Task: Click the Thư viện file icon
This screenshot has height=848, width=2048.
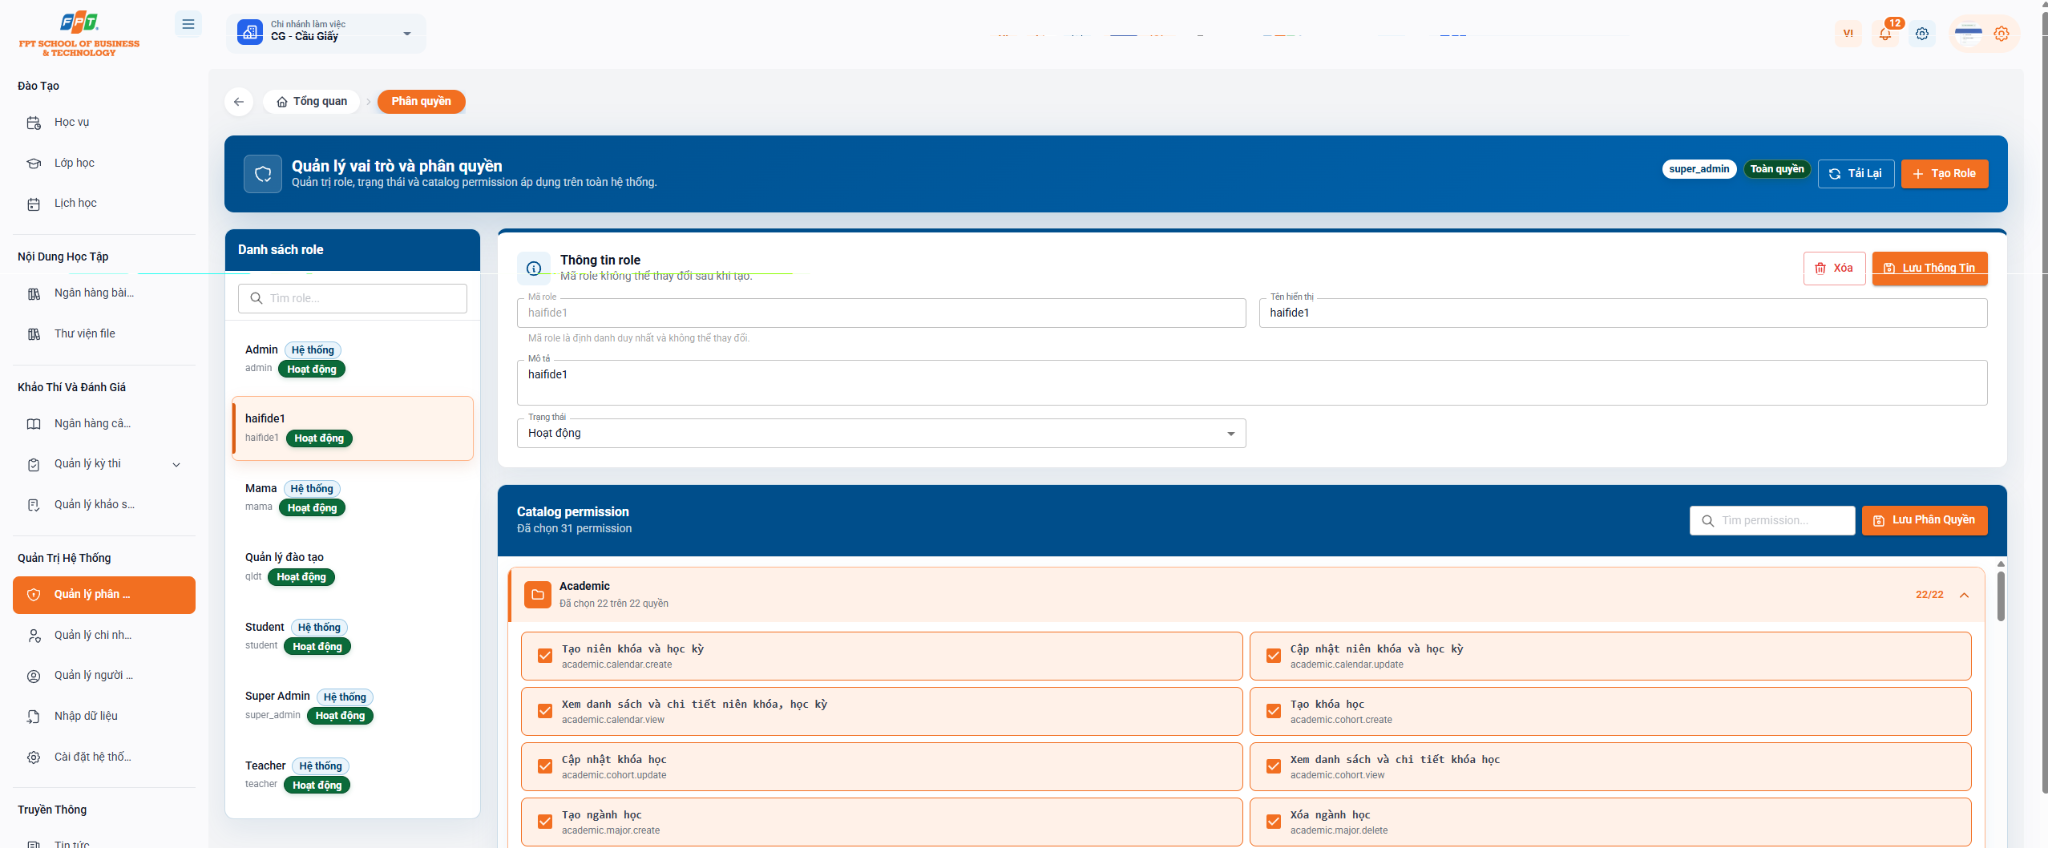Action: click(x=34, y=334)
